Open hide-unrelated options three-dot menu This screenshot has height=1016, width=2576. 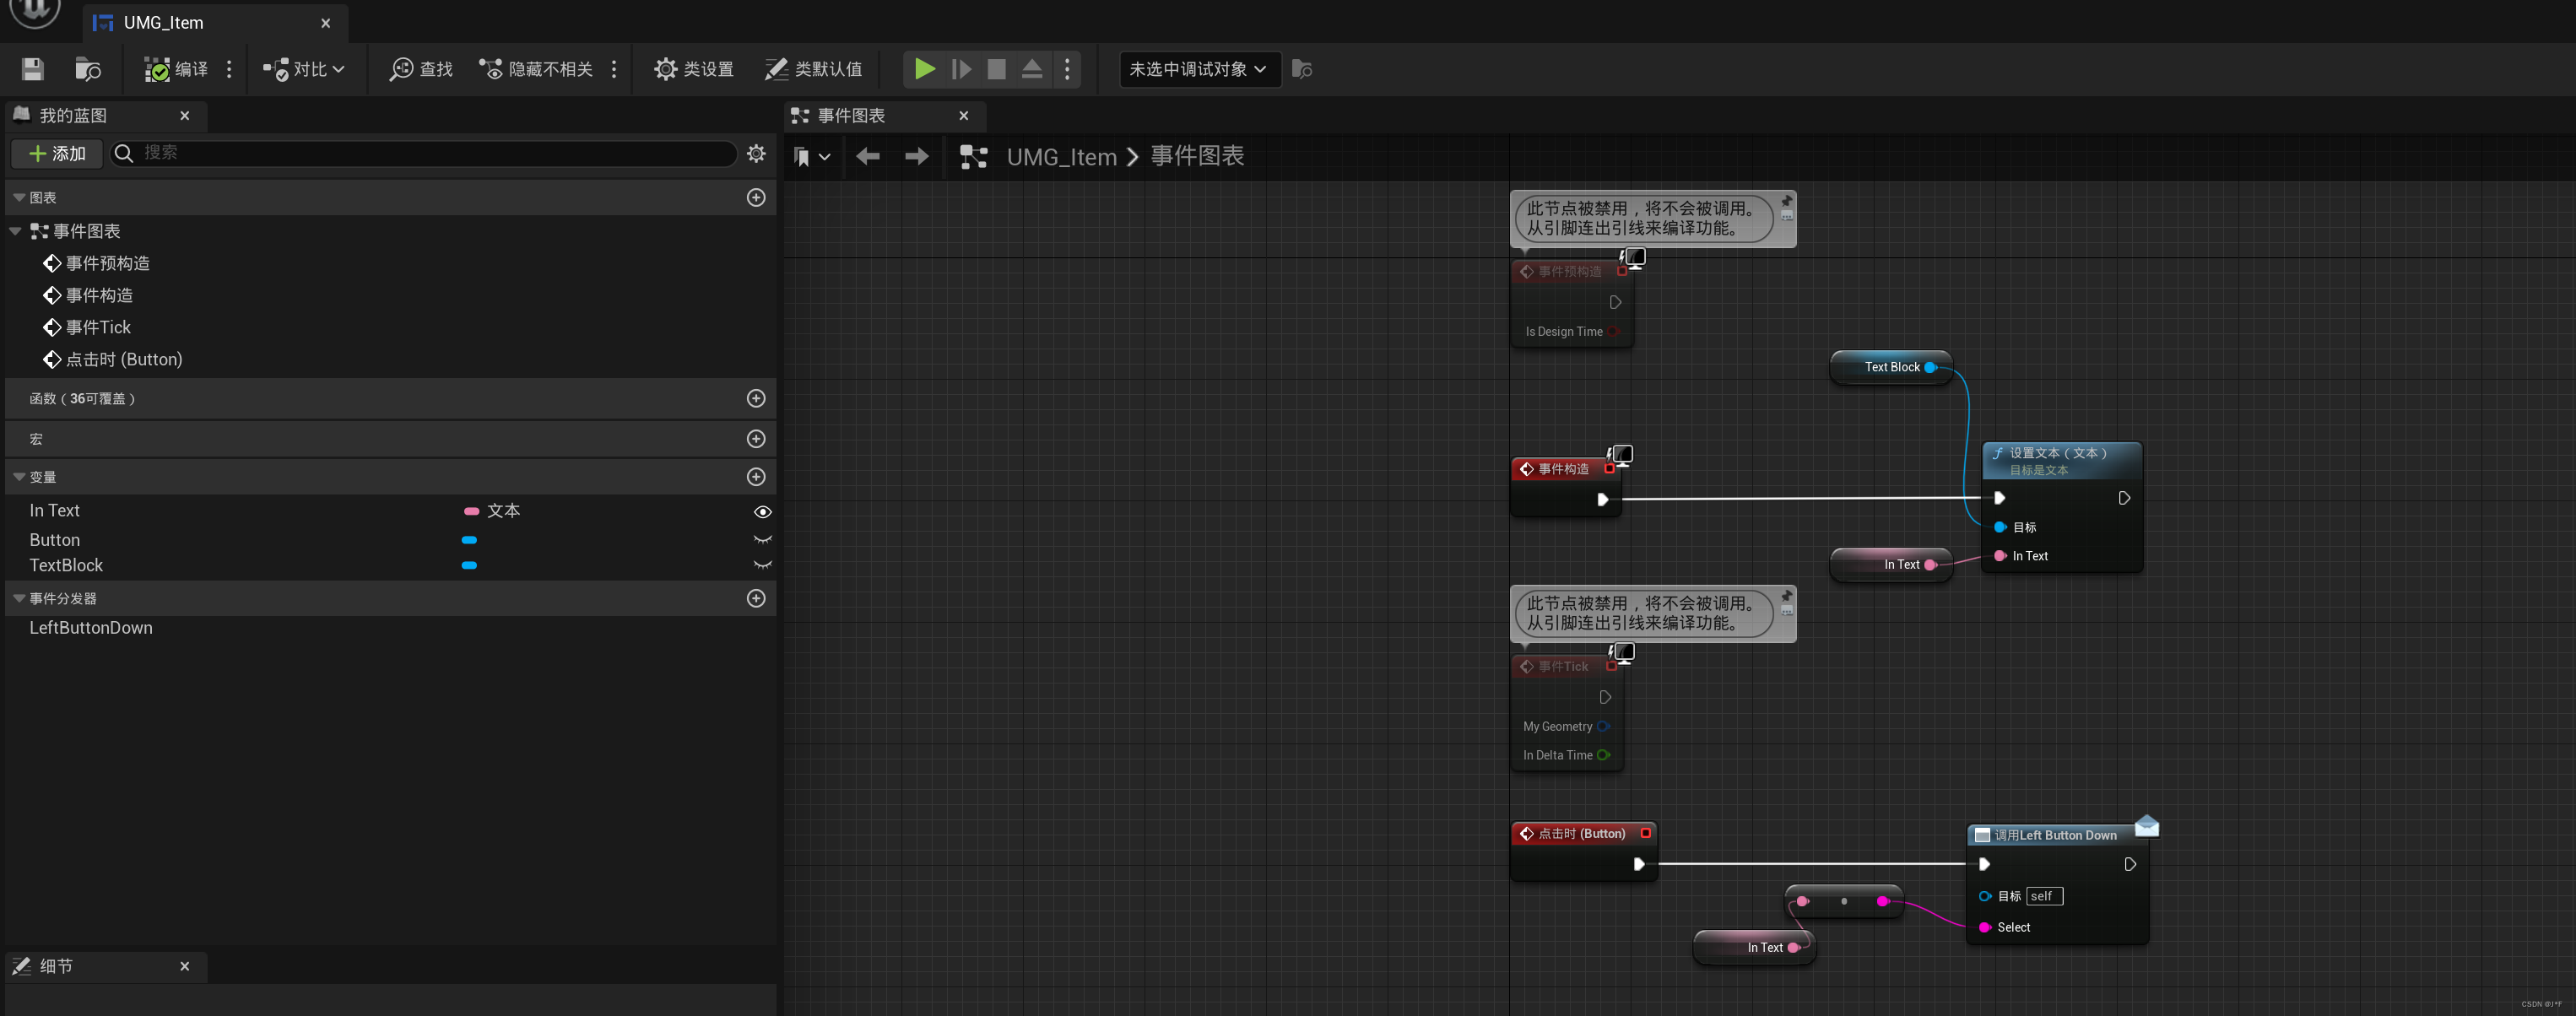pos(614,69)
